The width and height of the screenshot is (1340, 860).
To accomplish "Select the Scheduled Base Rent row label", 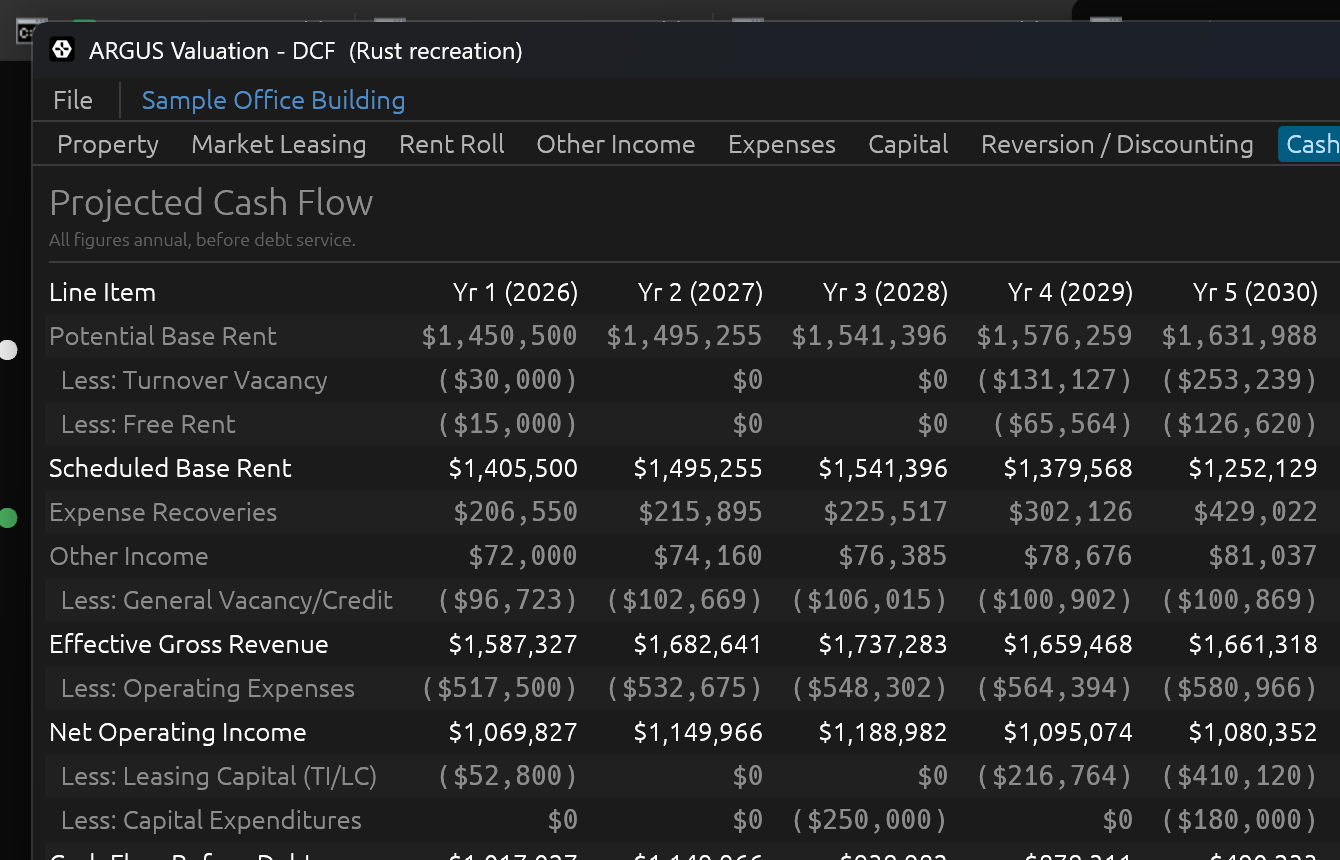I will [x=170, y=468].
